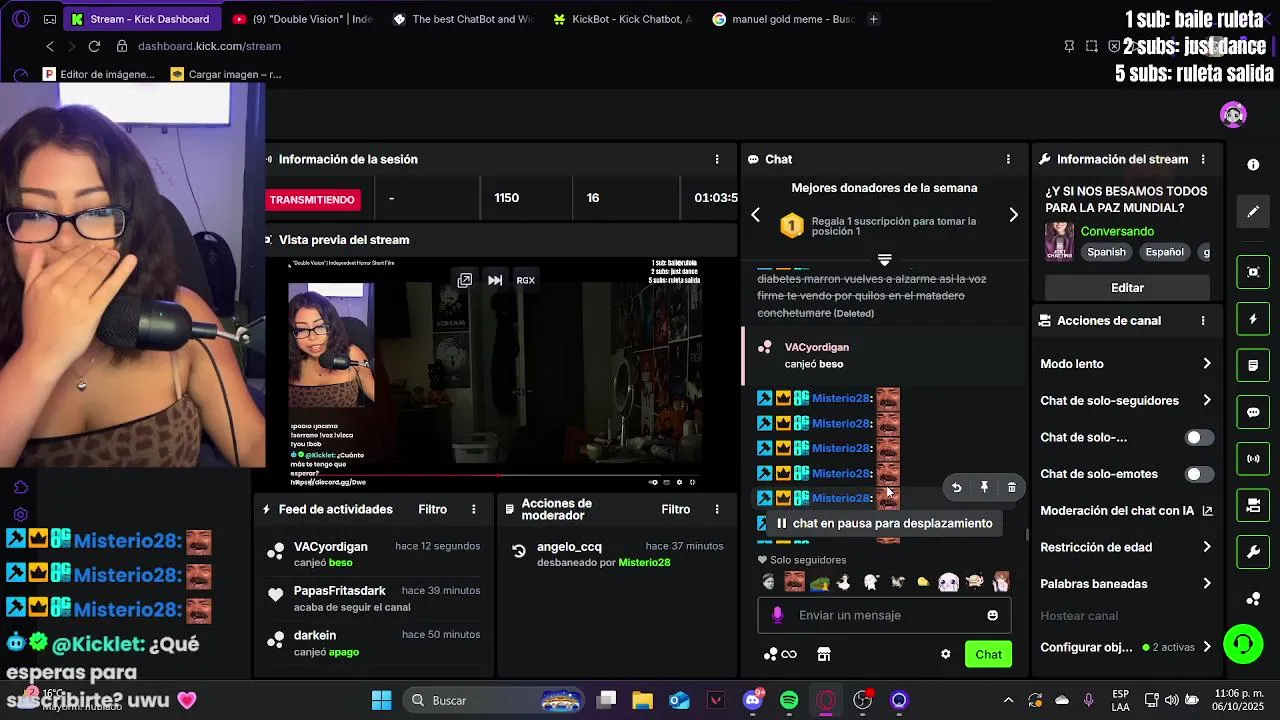Click the Windows Start button
Viewport: 1280px width, 720px height.
click(x=381, y=701)
